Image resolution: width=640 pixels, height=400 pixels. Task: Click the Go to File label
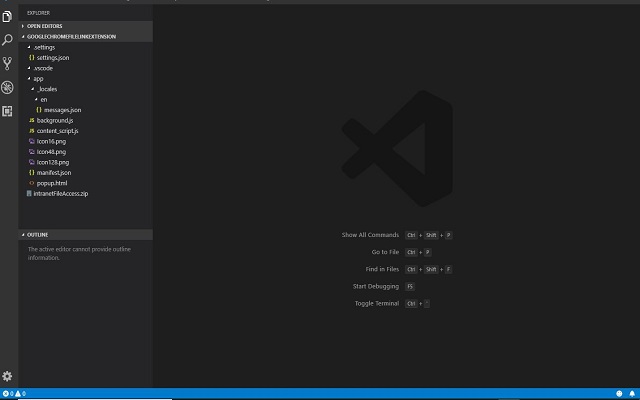pyautogui.click(x=385, y=252)
